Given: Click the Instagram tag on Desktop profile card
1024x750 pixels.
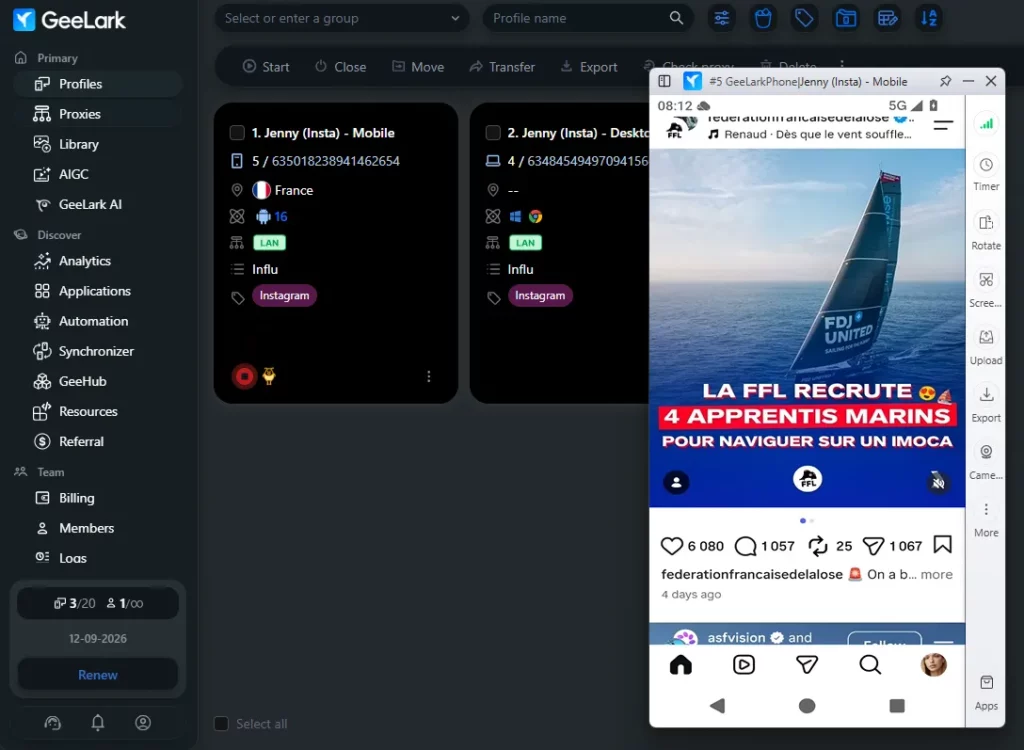Looking at the screenshot, I should coord(540,295).
